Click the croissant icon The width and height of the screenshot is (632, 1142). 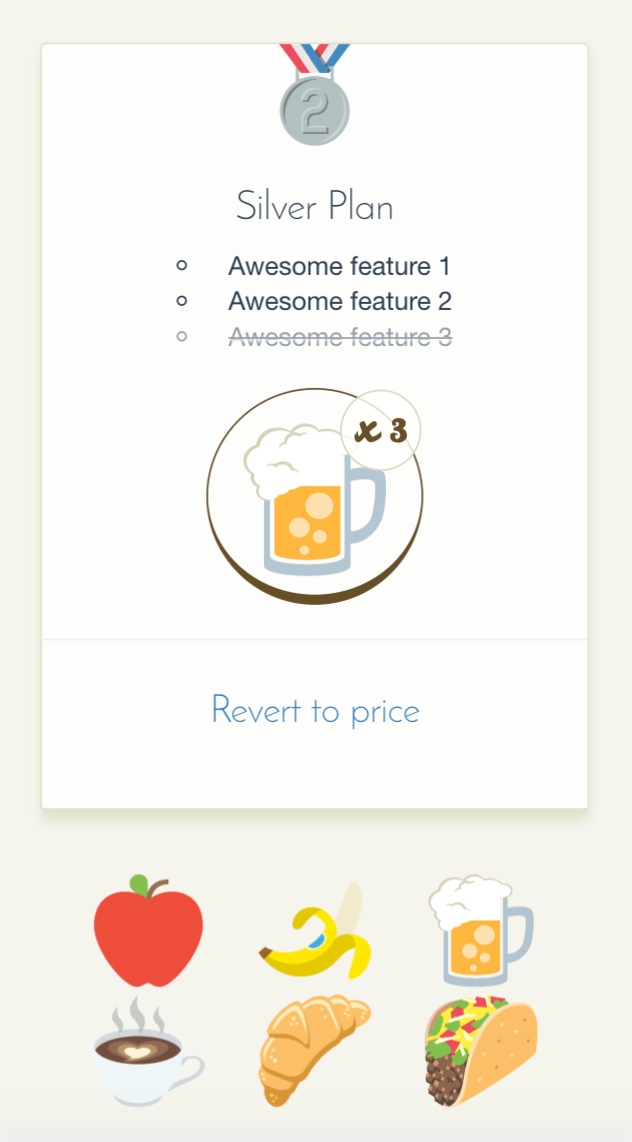pyautogui.click(x=315, y=1050)
